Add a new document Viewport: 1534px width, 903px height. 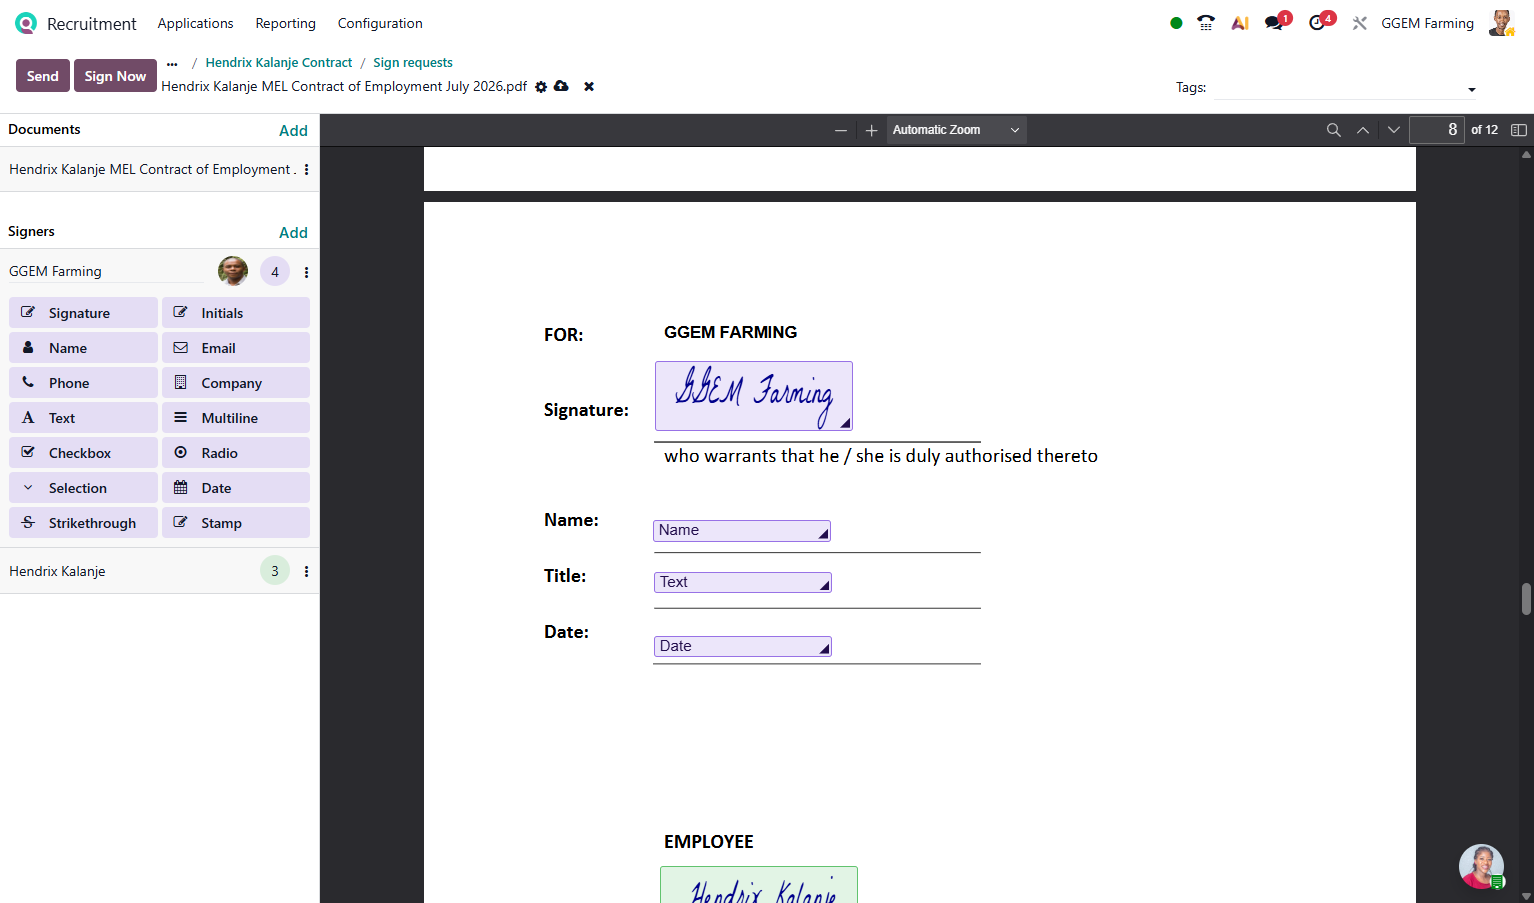pyautogui.click(x=293, y=131)
